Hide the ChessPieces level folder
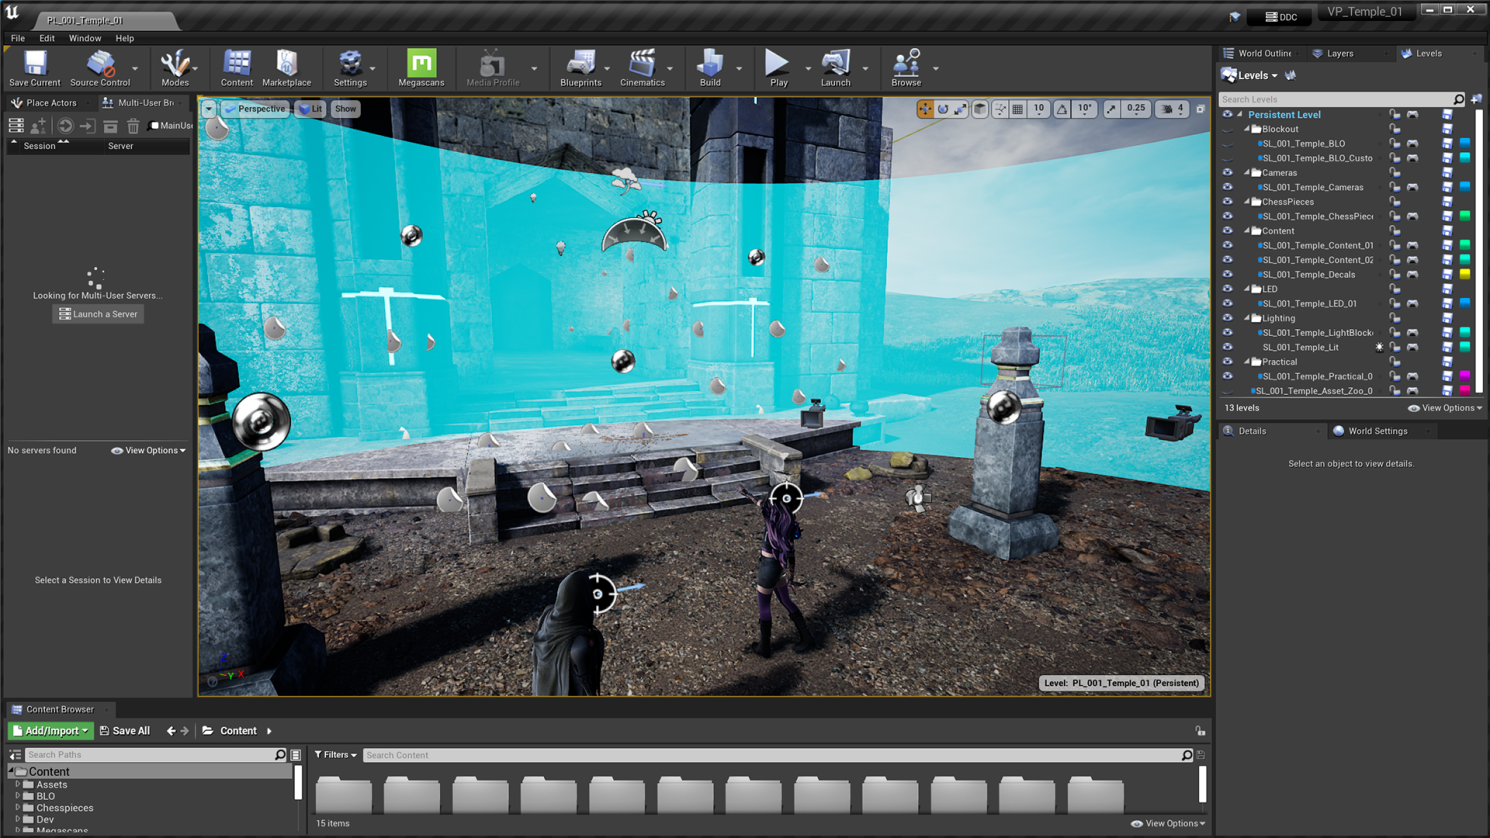Image resolution: width=1490 pixels, height=838 pixels. [1227, 202]
